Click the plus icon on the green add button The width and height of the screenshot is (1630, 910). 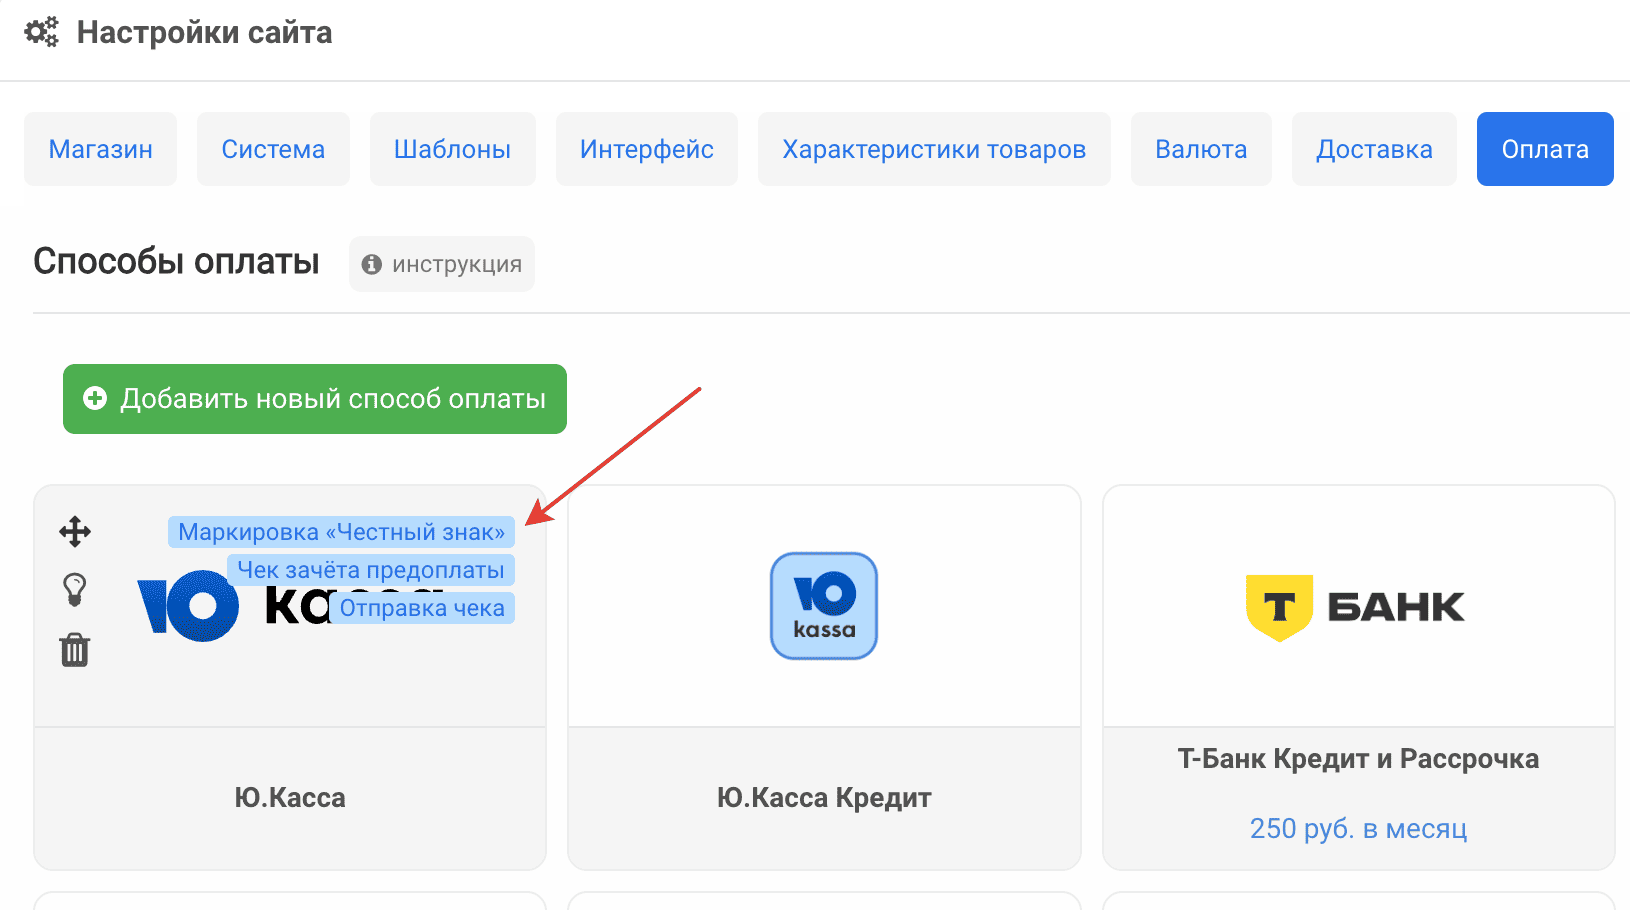(x=95, y=398)
